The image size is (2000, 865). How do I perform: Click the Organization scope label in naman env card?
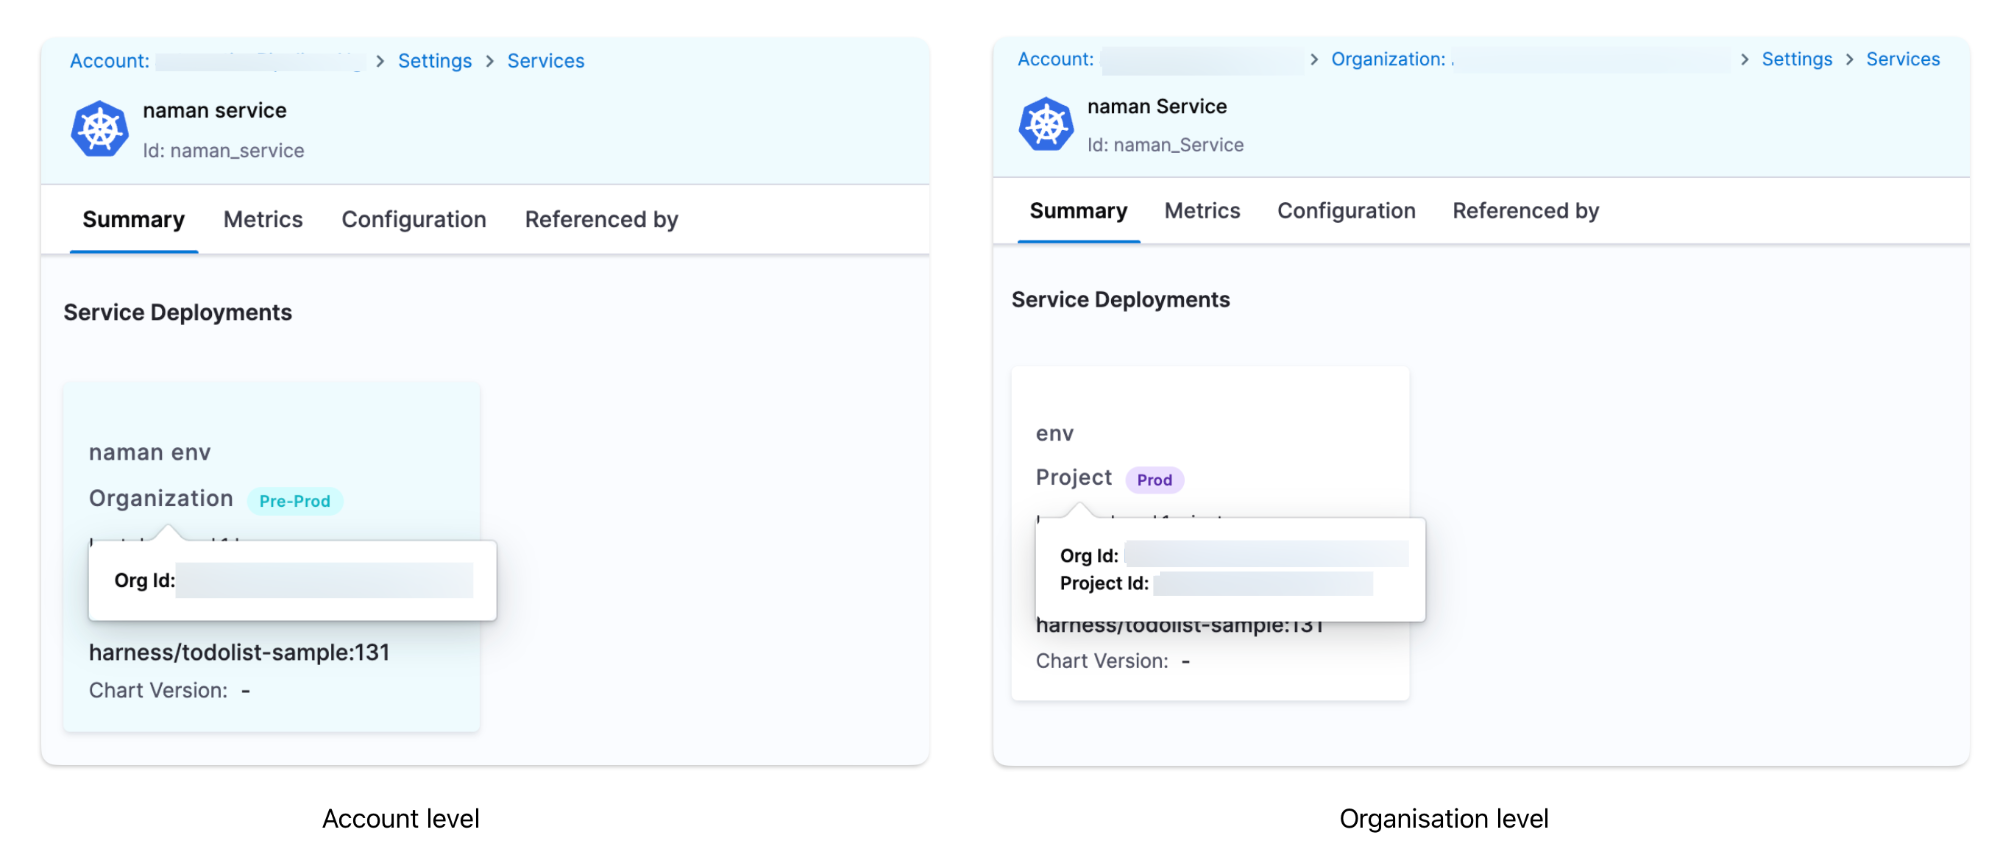tap(161, 499)
